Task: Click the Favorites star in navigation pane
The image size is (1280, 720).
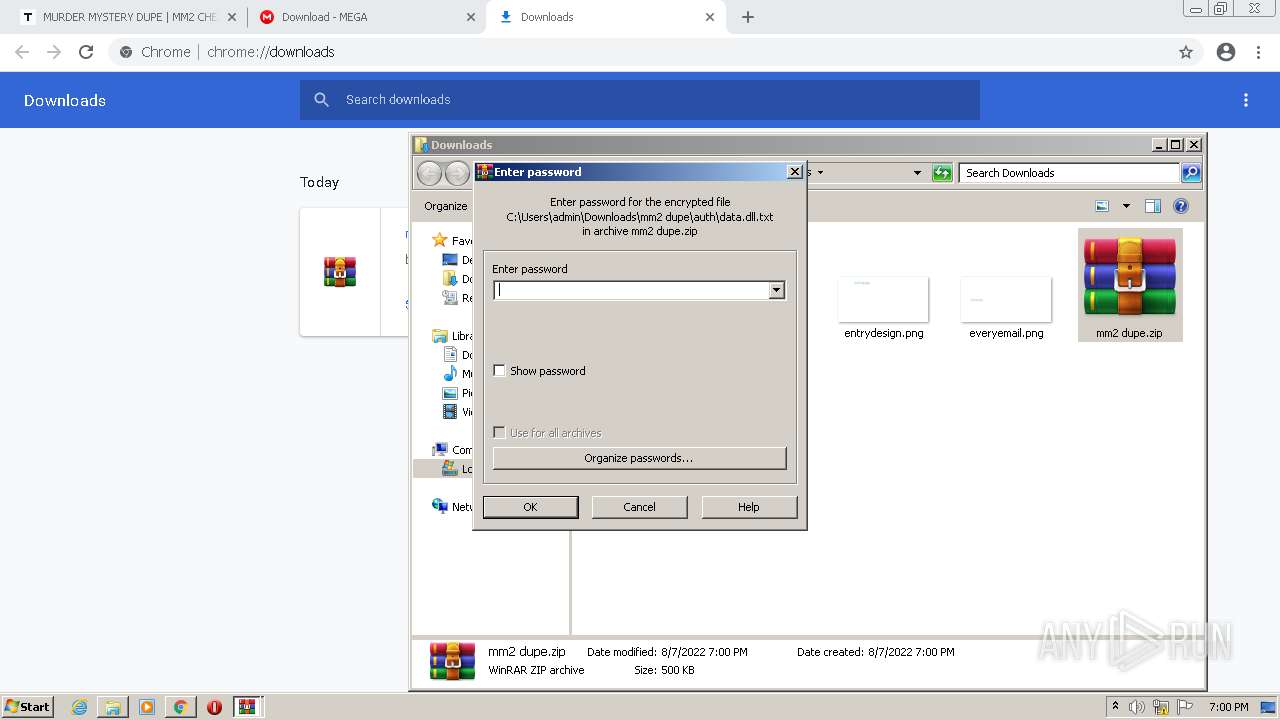Action: 440,240
